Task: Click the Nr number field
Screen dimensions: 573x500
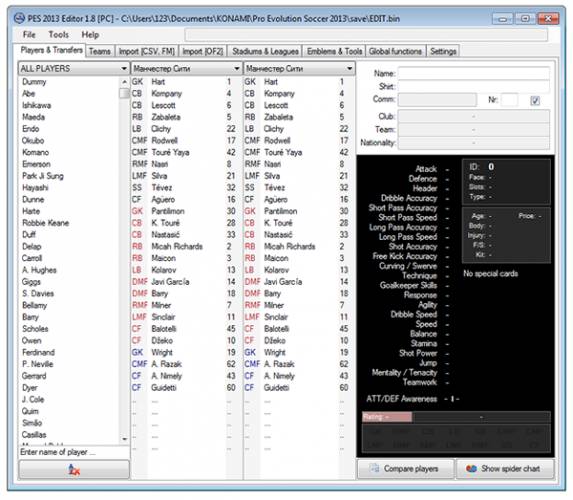Action: (x=509, y=100)
